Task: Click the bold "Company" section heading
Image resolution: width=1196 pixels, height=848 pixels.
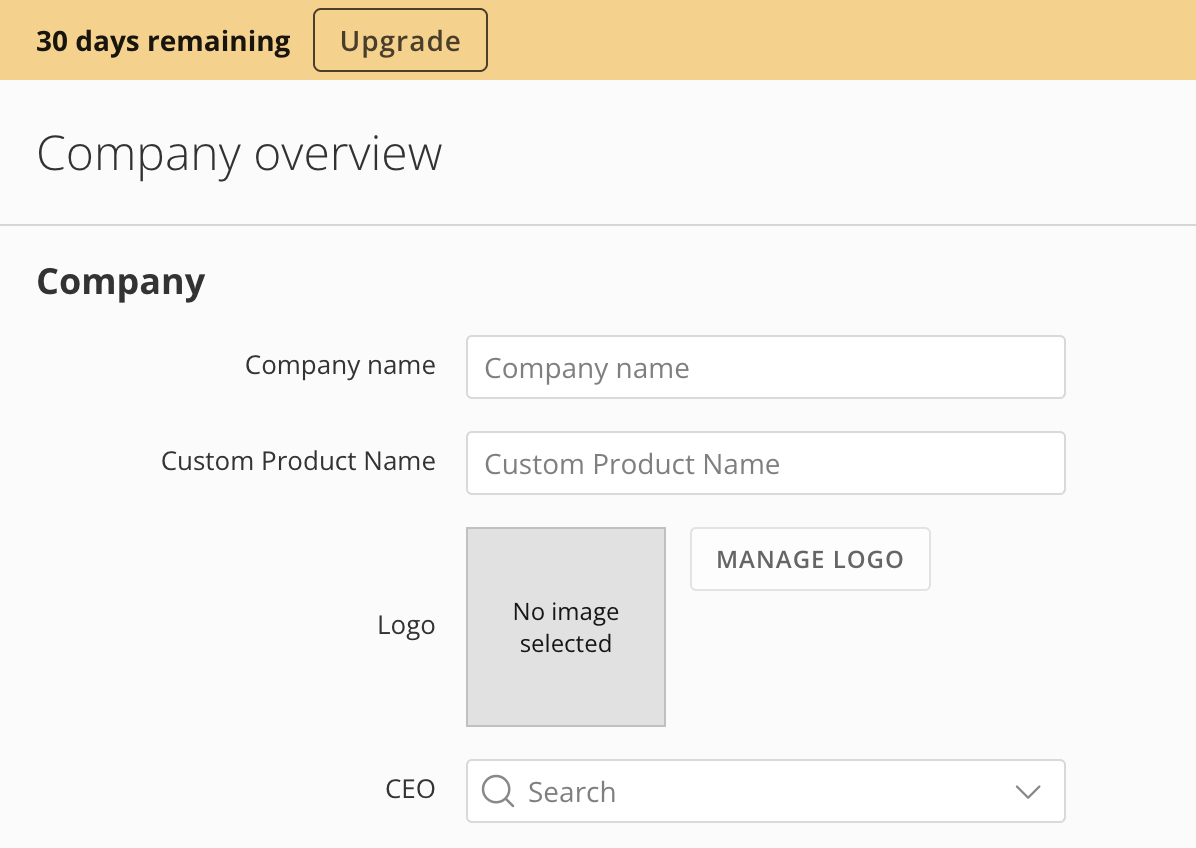Action: point(121,281)
